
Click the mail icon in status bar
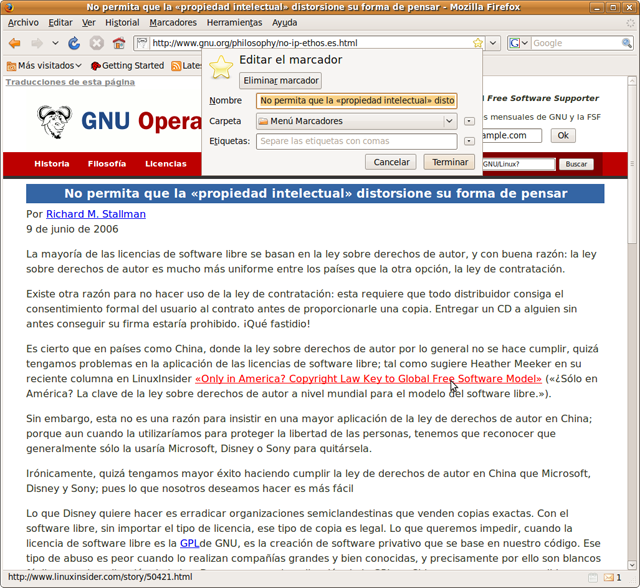tap(608, 578)
